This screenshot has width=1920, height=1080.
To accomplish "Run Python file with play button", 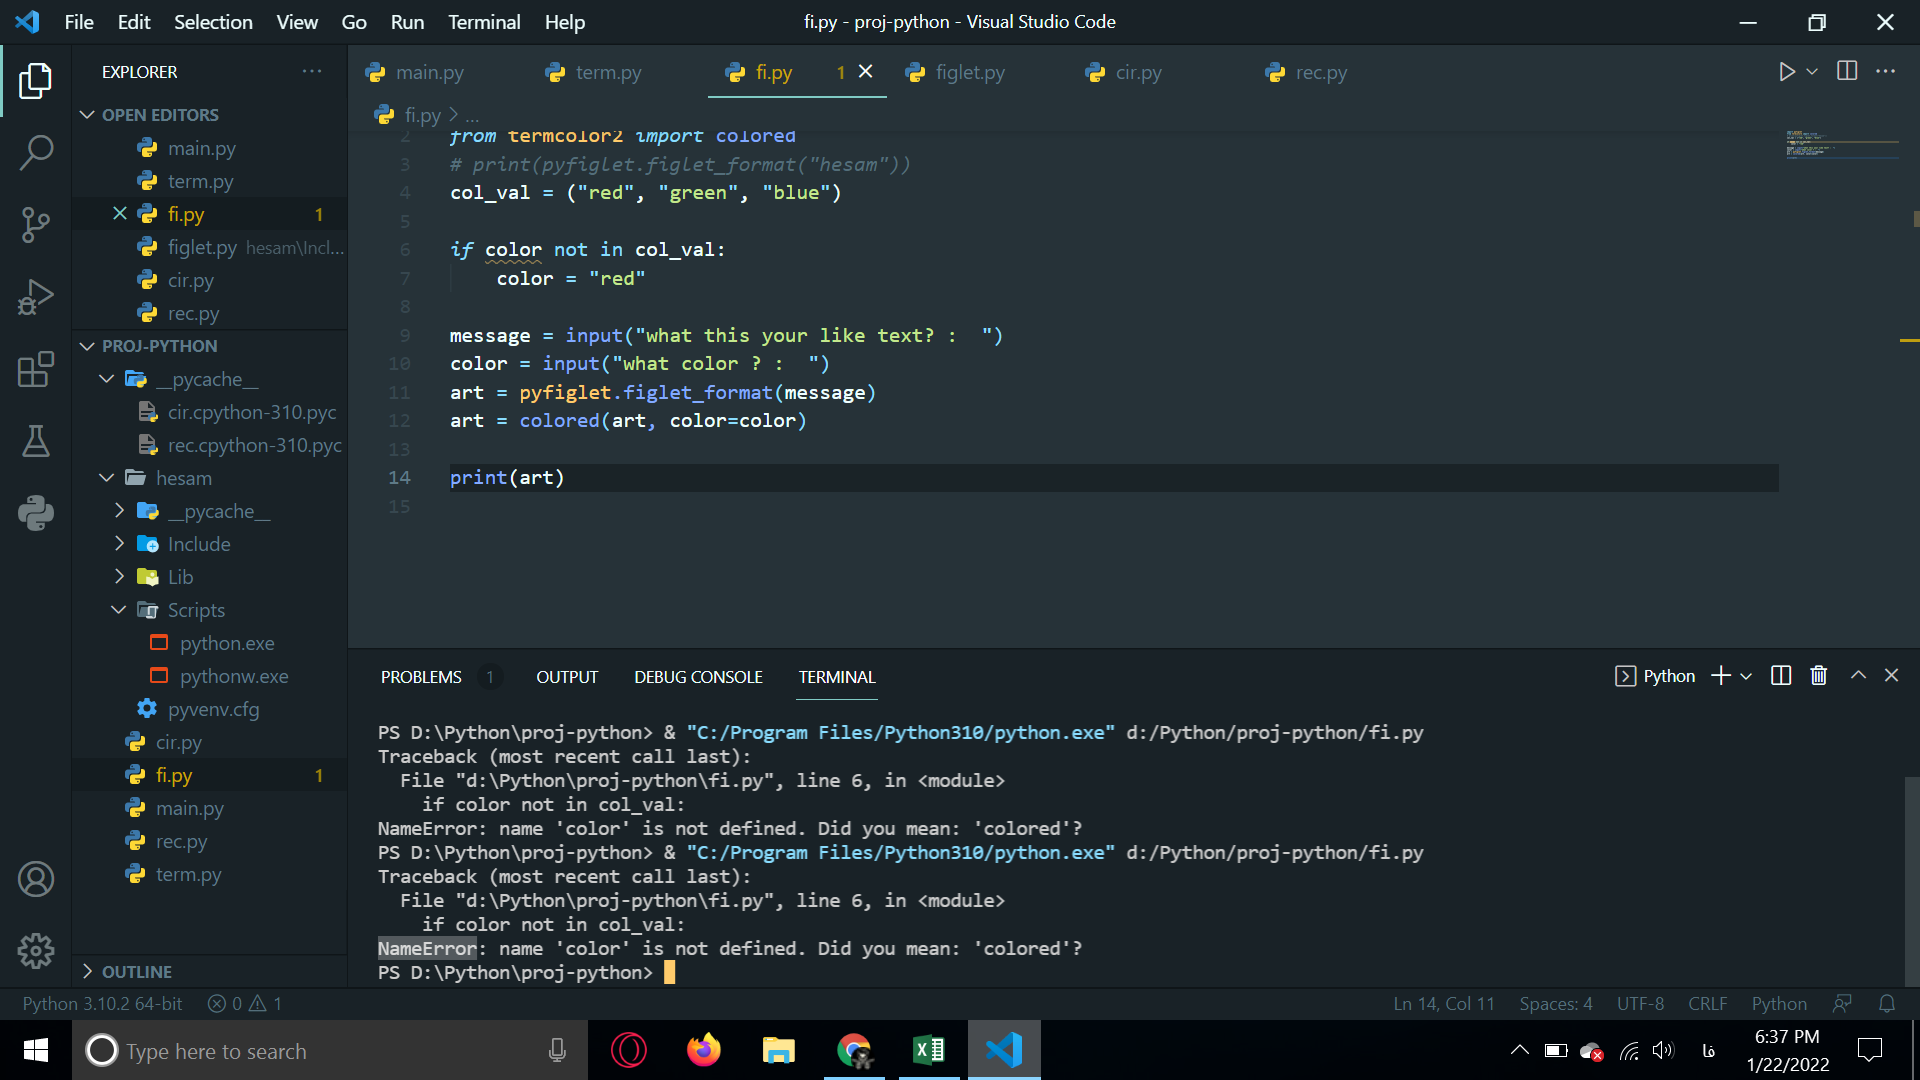I will pyautogui.click(x=1786, y=72).
